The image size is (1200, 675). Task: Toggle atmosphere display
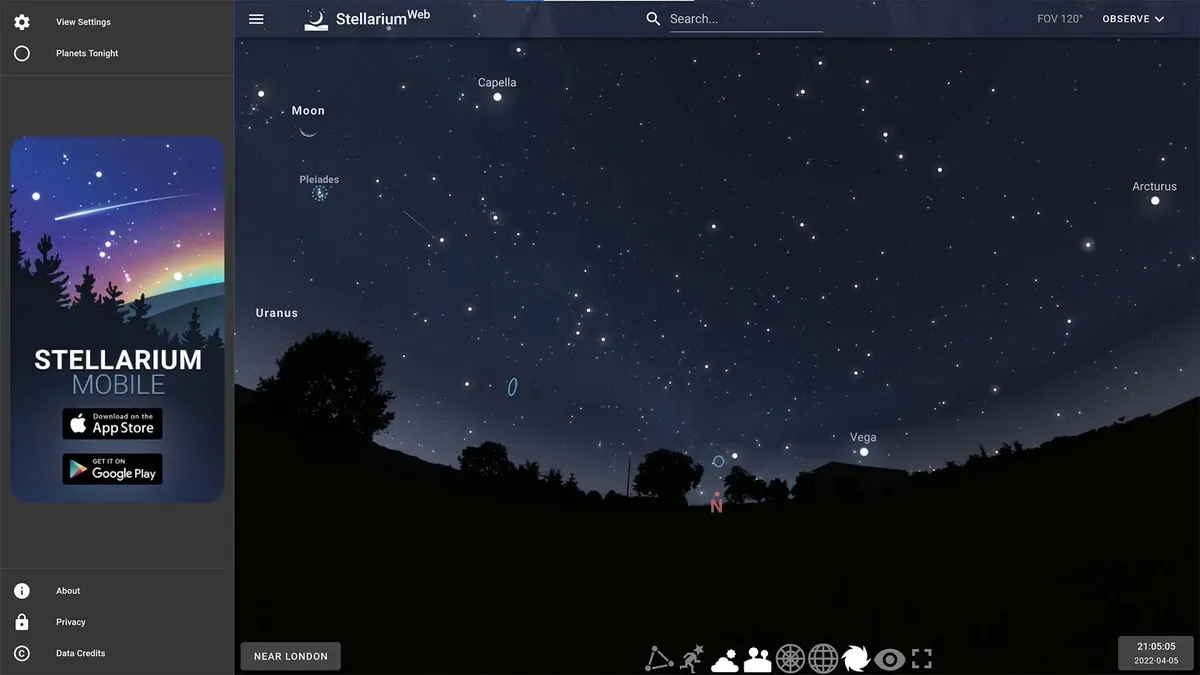pos(724,659)
